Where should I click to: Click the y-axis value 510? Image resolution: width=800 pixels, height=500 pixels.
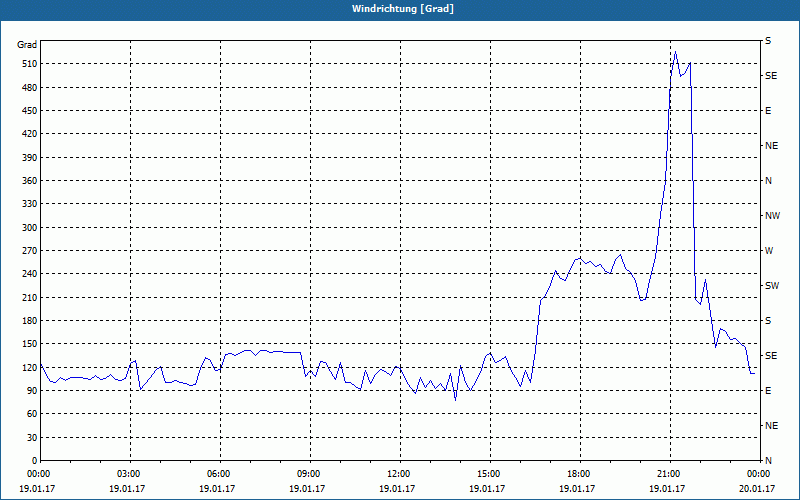pos(30,64)
